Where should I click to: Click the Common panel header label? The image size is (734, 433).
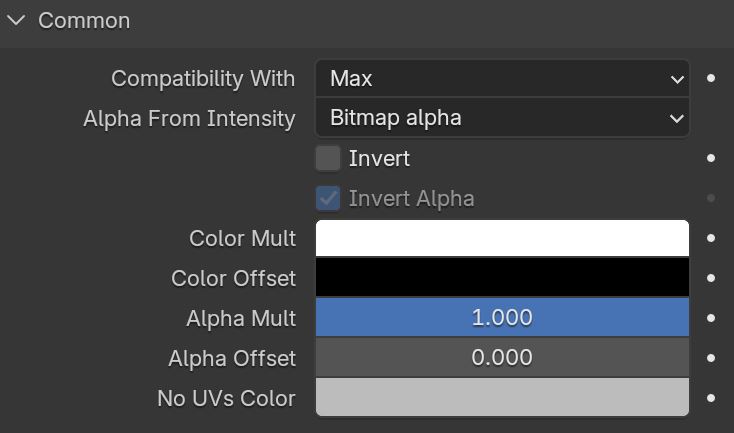click(x=84, y=21)
